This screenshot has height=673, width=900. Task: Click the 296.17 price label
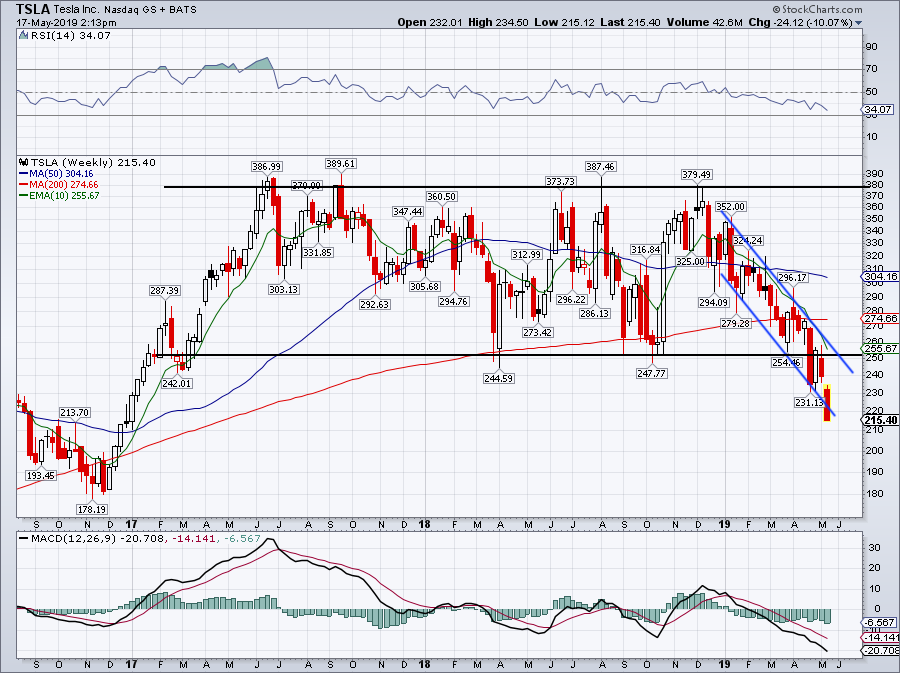[792, 277]
